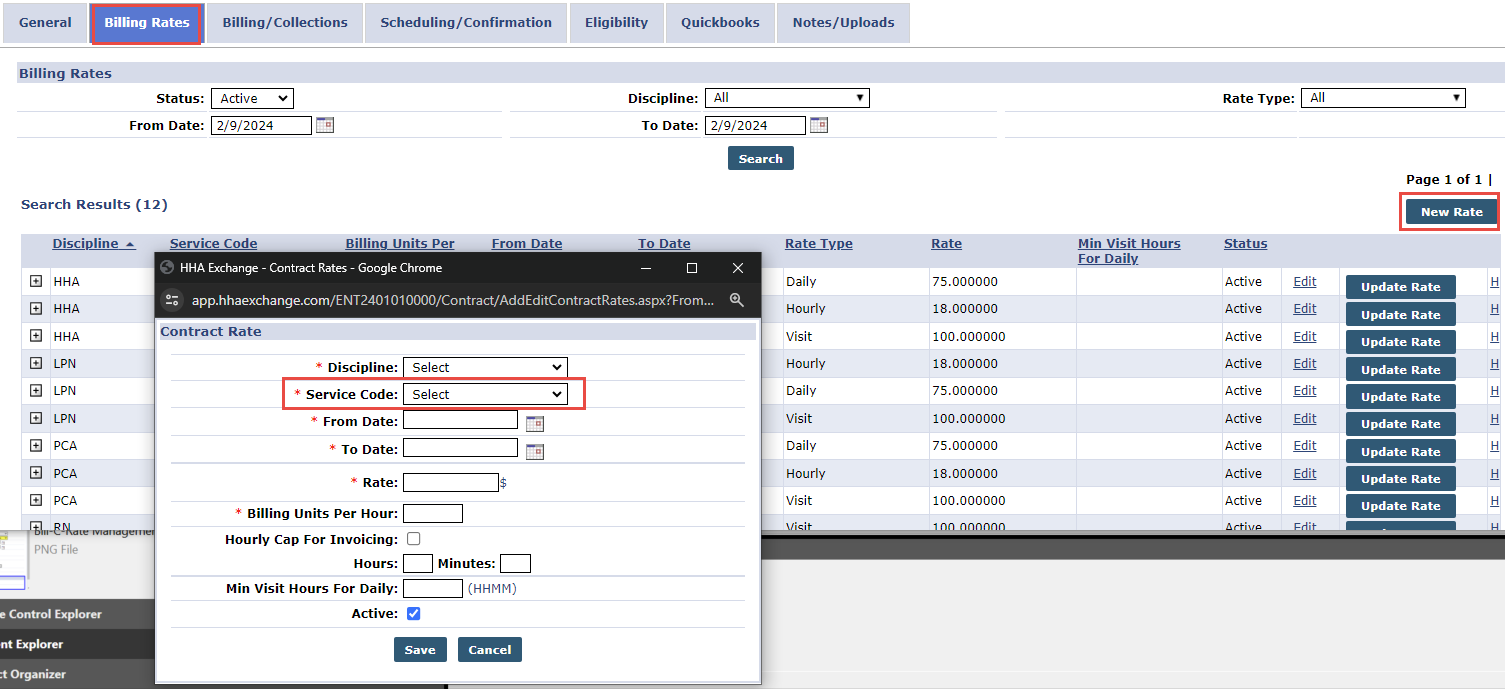This screenshot has width=1505, height=689.
Task: Expand the HHA Daily rate row
Action: [x=36, y=281]
